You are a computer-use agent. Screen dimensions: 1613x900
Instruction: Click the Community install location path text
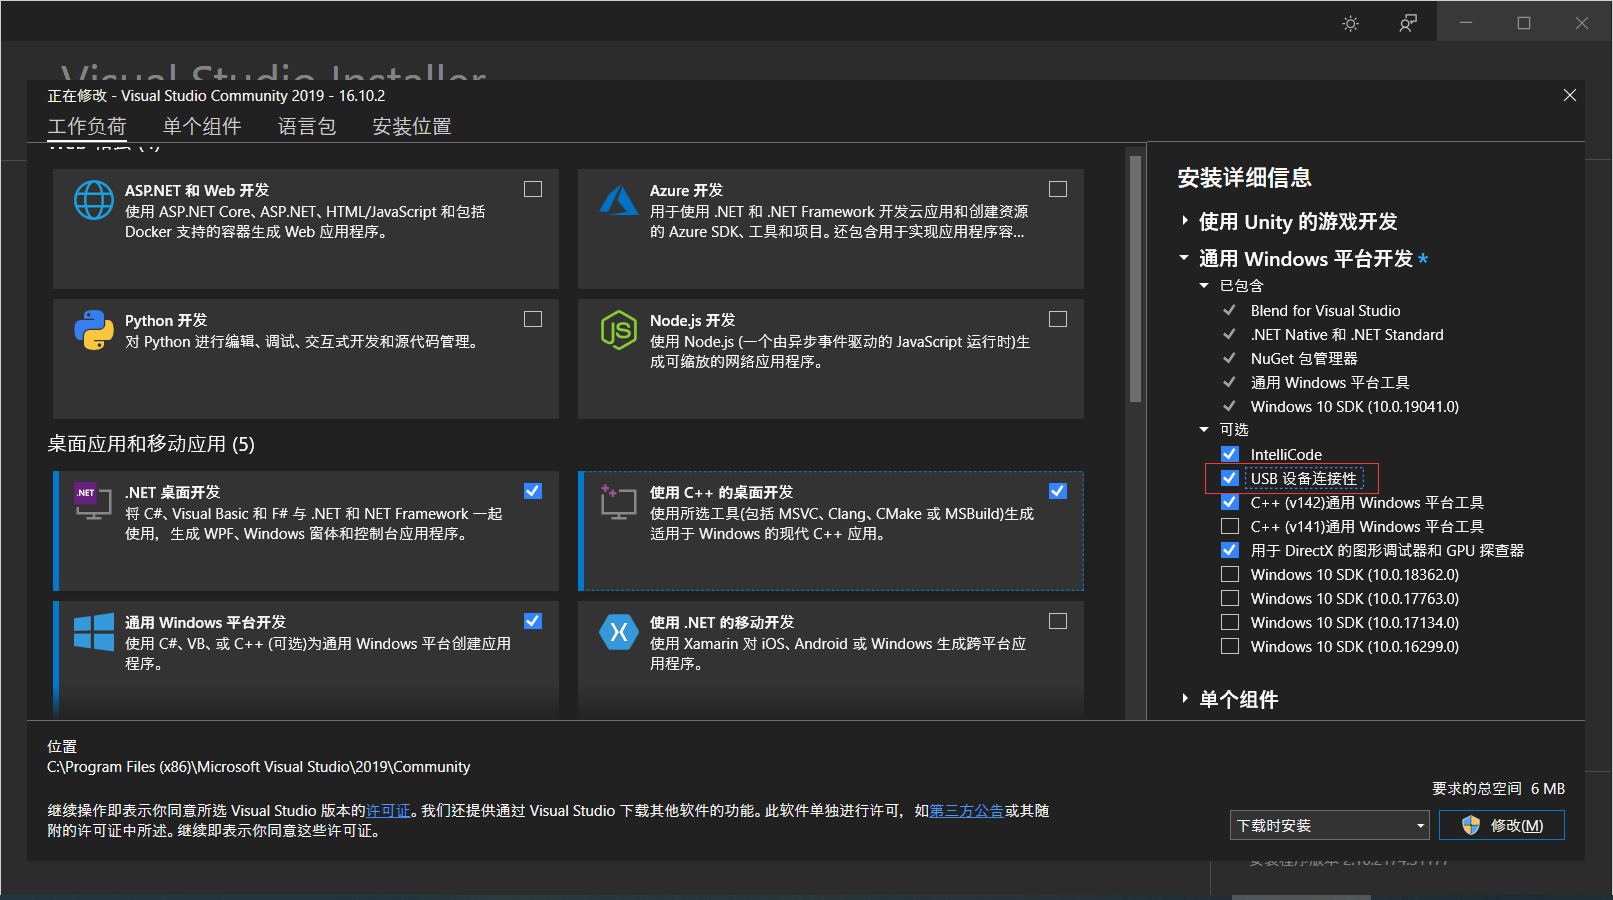coord(258,767)
